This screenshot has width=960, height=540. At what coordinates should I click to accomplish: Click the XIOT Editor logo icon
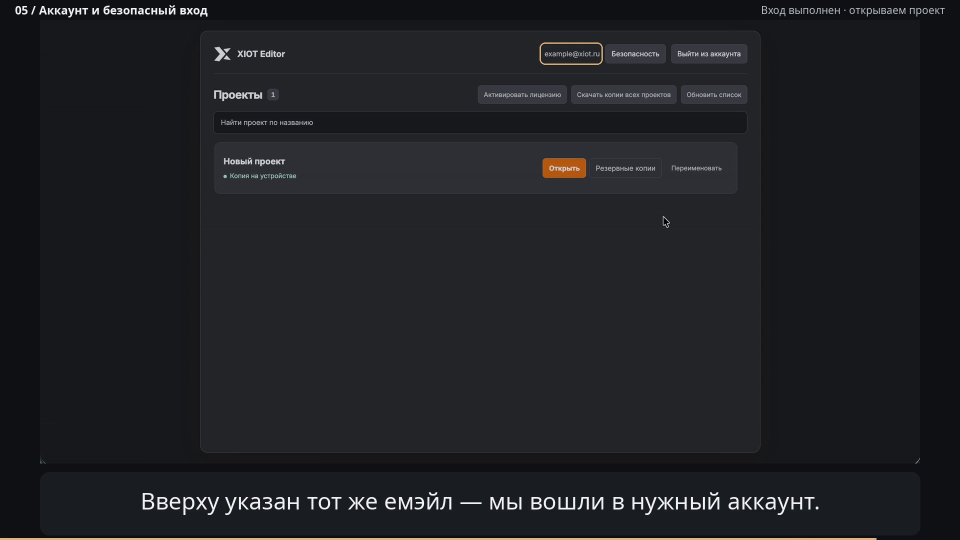pyautogui.click(x=222, y=54)
